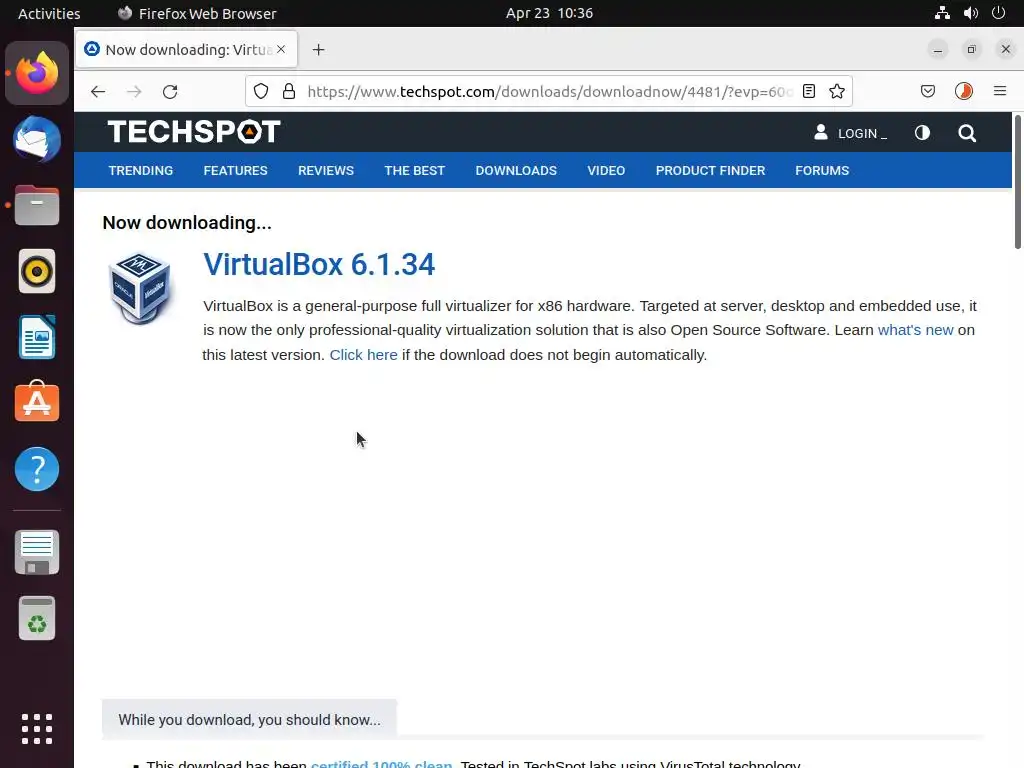Click the 'Now downloading...' heading
Screen dimensions: 1024x768
click(x=187, y=223)
